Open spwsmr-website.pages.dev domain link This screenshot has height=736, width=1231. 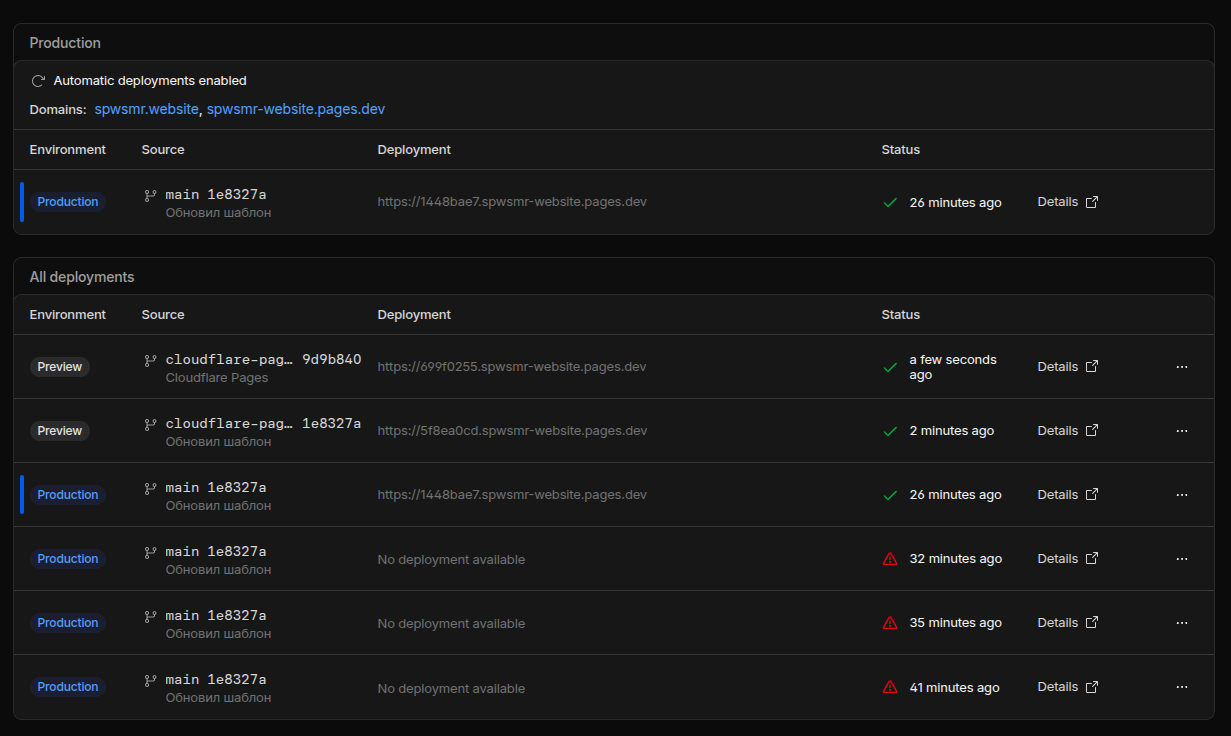pos(296,109)
